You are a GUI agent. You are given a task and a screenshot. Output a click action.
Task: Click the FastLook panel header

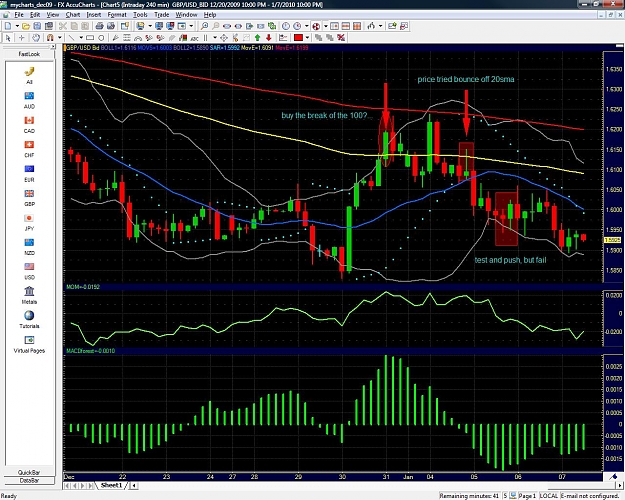pos(29,54)
